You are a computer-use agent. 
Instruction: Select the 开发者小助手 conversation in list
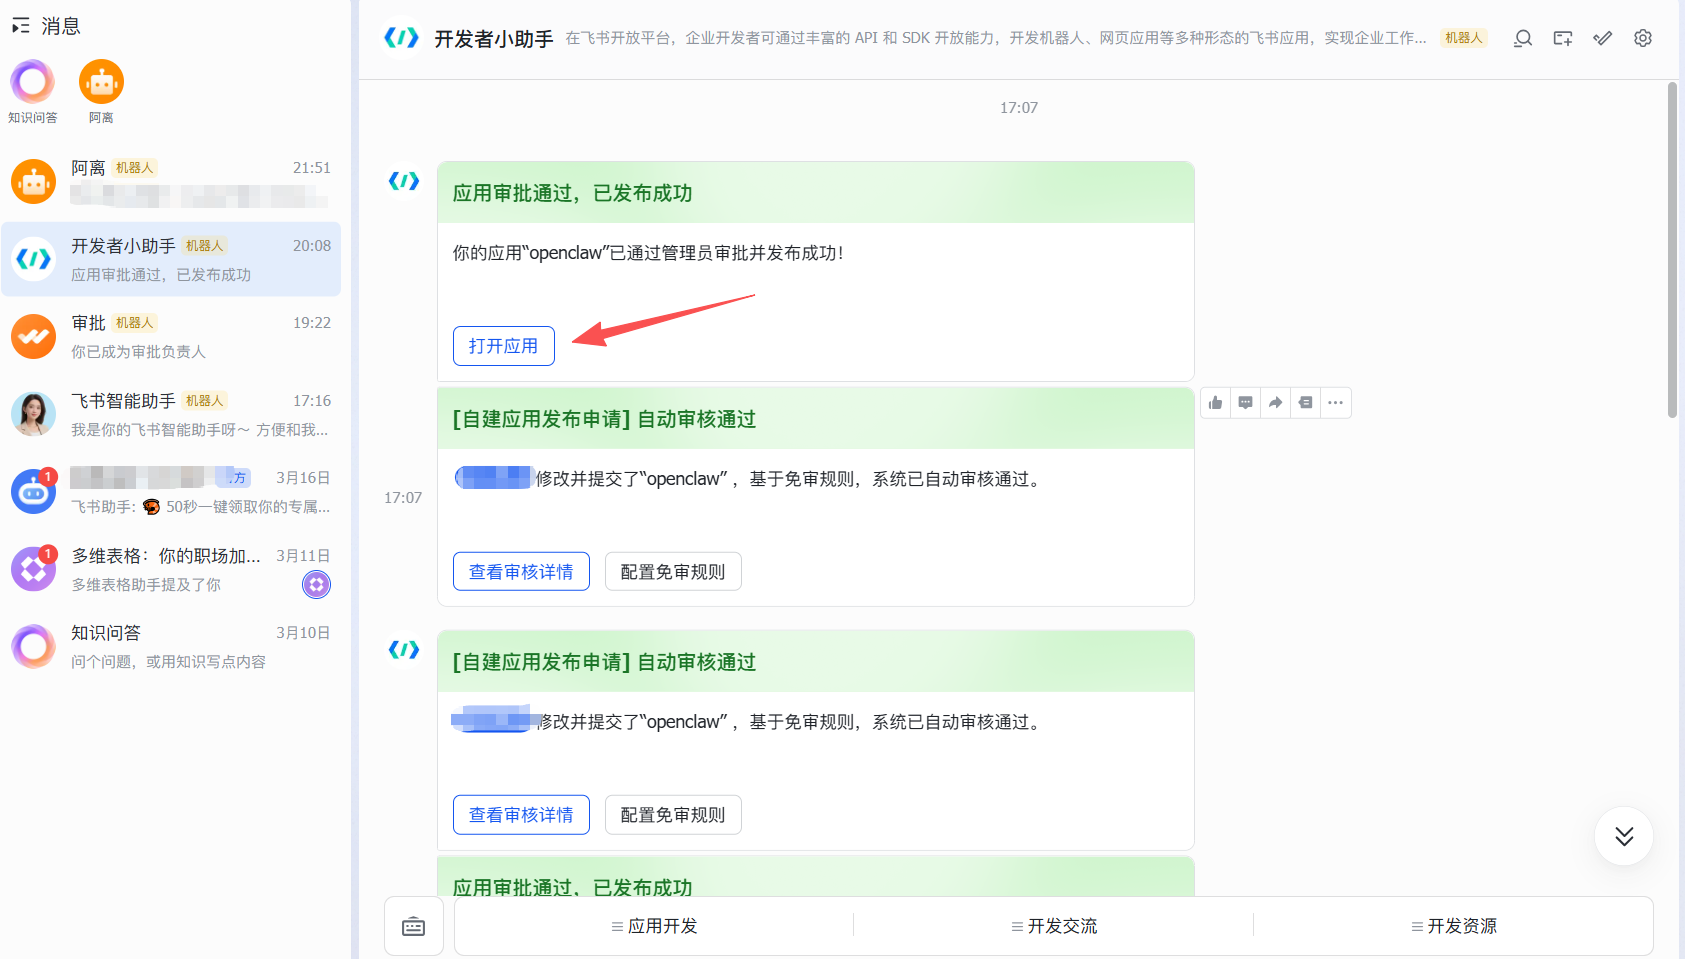coord(171,259)
